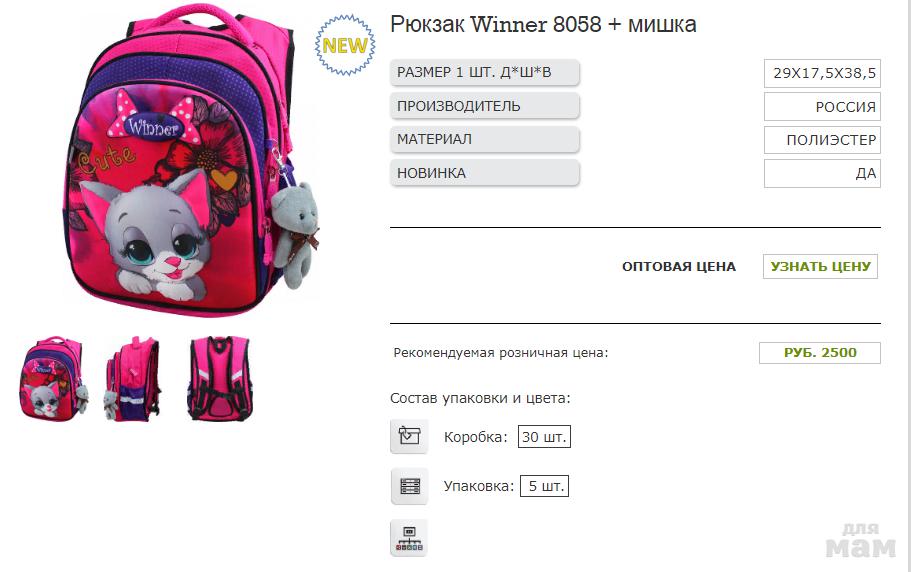Click the 30 шт. box quantity
911x572 pixels.
click(544, 437)
